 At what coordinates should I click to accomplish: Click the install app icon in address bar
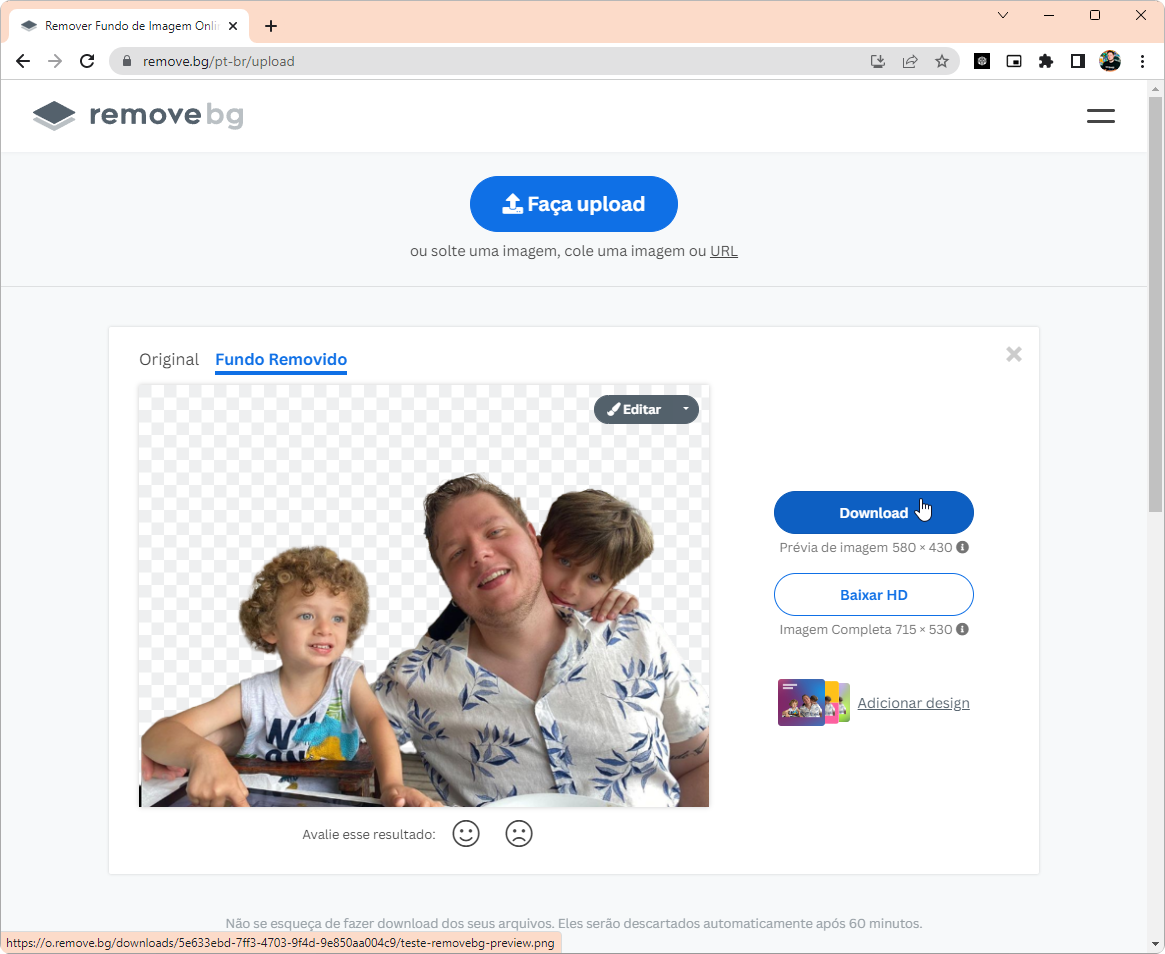click(877, 61)
